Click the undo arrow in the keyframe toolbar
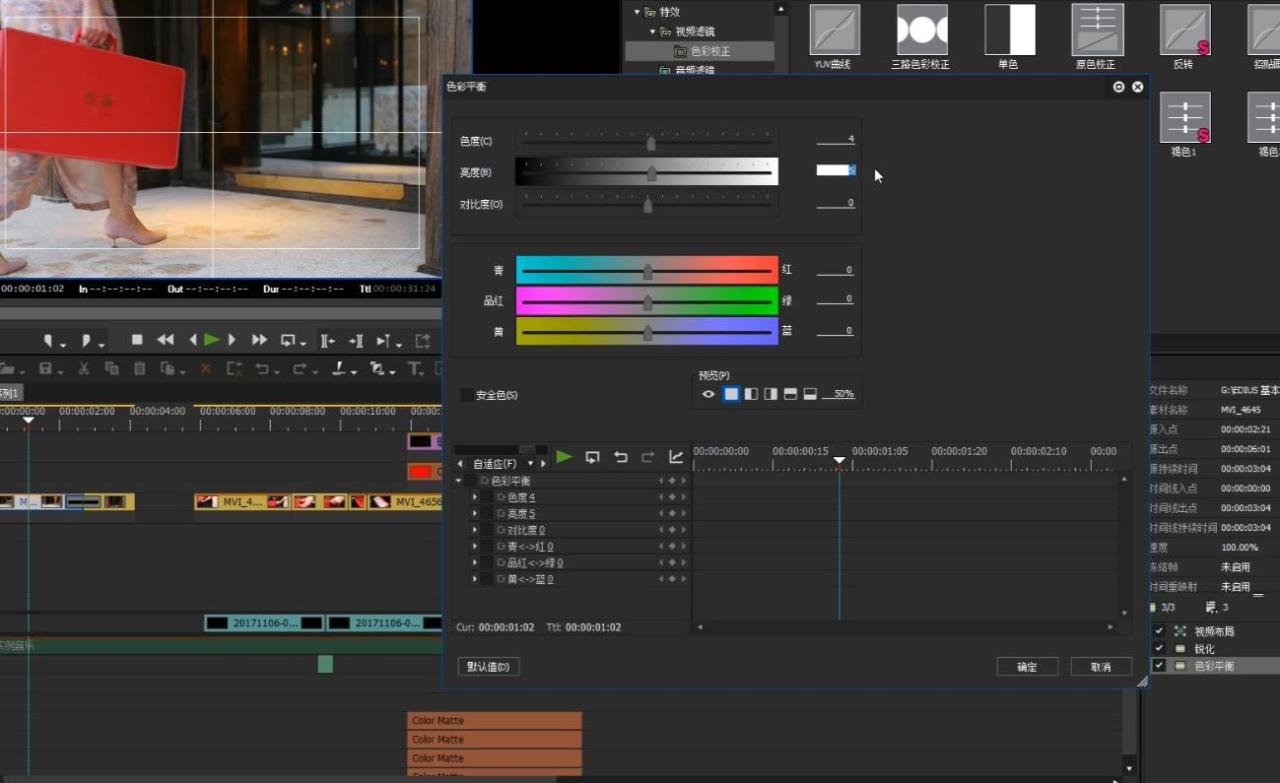Viewport: 1280px width, 783px height. point(620,457)
